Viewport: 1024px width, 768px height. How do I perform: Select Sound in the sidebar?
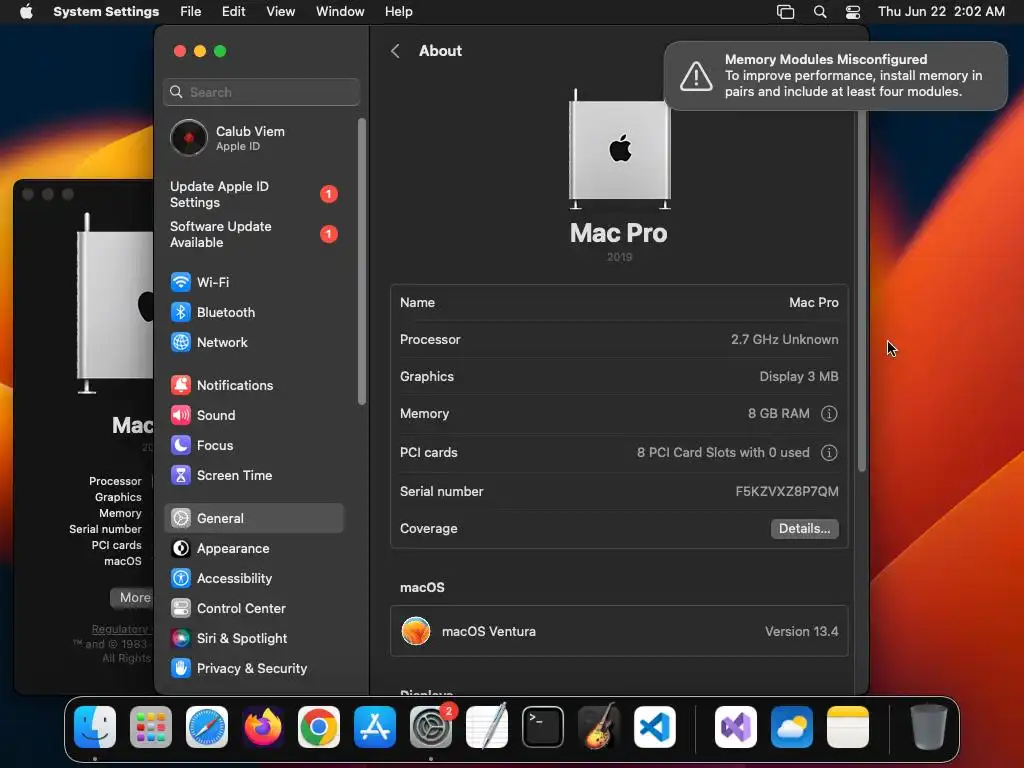coord(253,415)
